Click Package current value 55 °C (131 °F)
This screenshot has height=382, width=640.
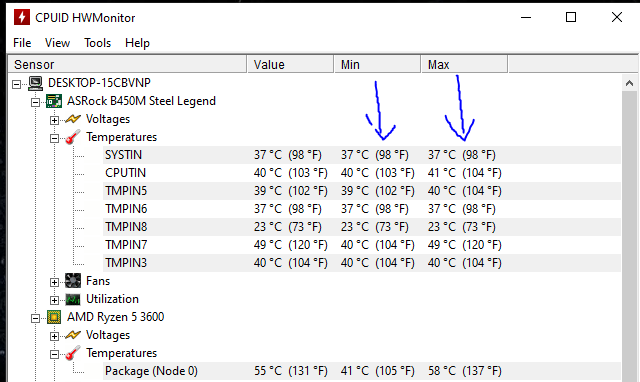click(291, 371)
